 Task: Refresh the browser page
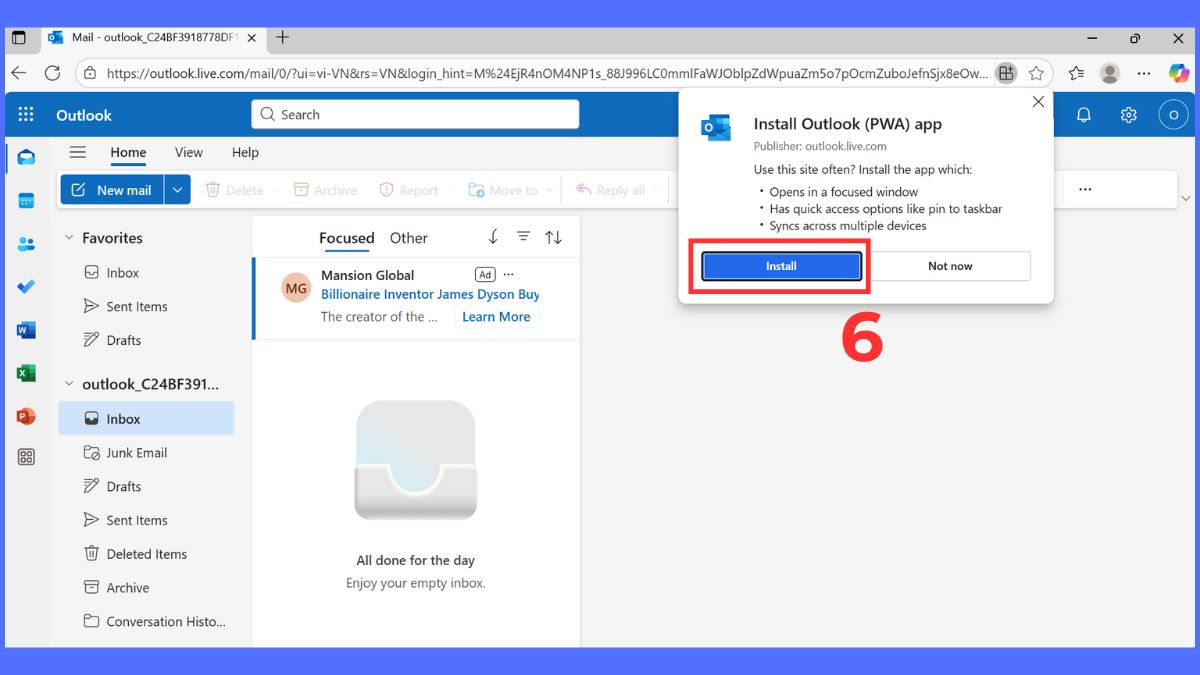point(52,73)
